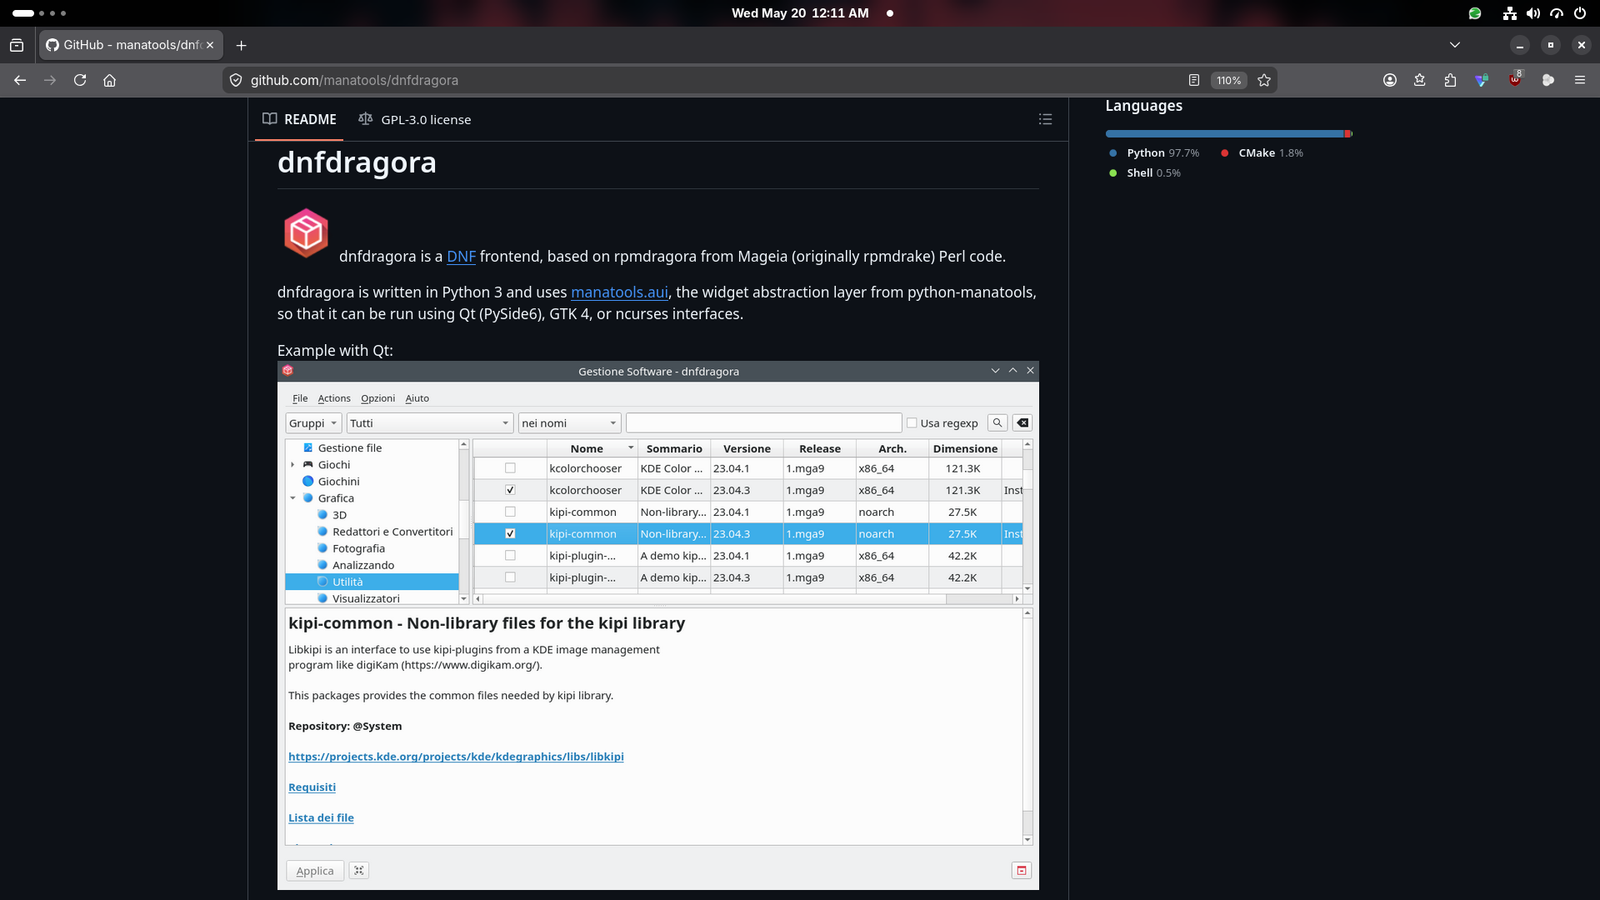1600x900 pixels.
Task: Open the extensions puzzle-piece menu
Action: 1450,80
